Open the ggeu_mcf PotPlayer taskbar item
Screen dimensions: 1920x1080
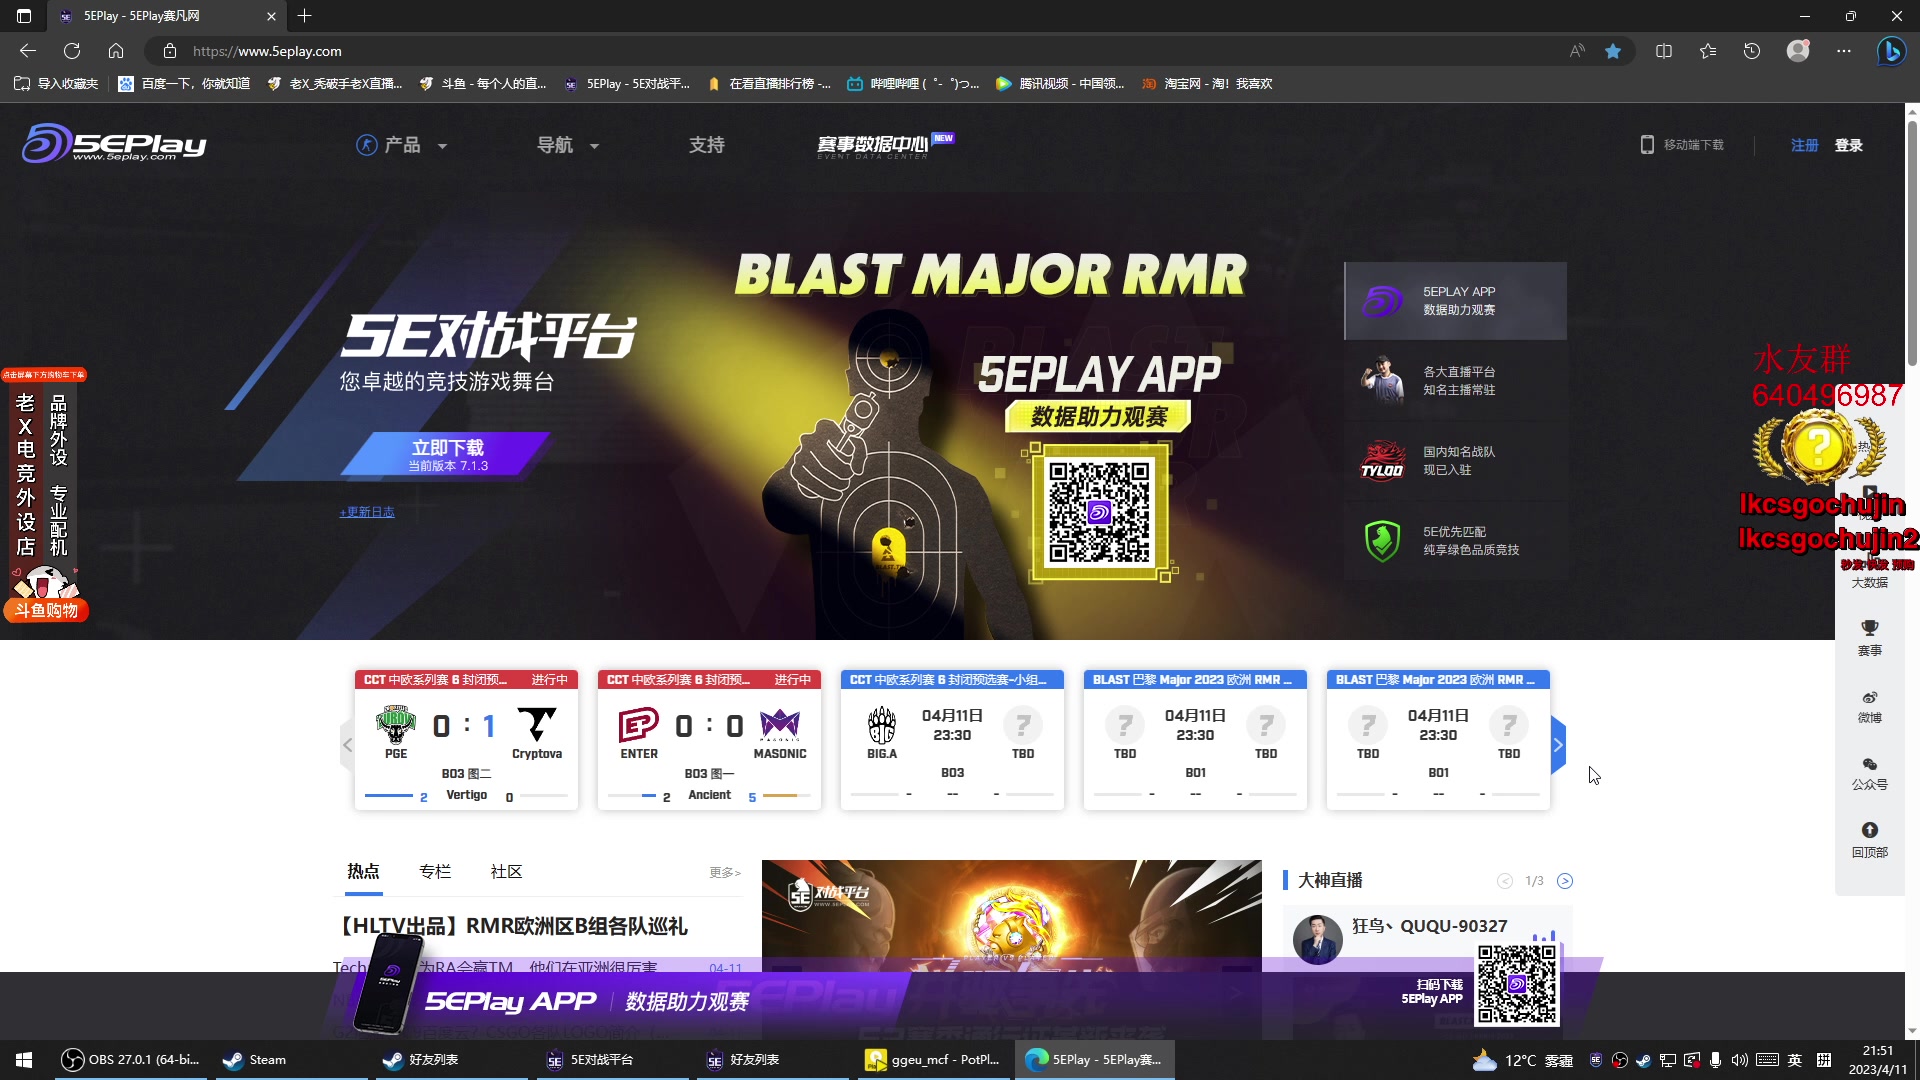(934, 1060)
